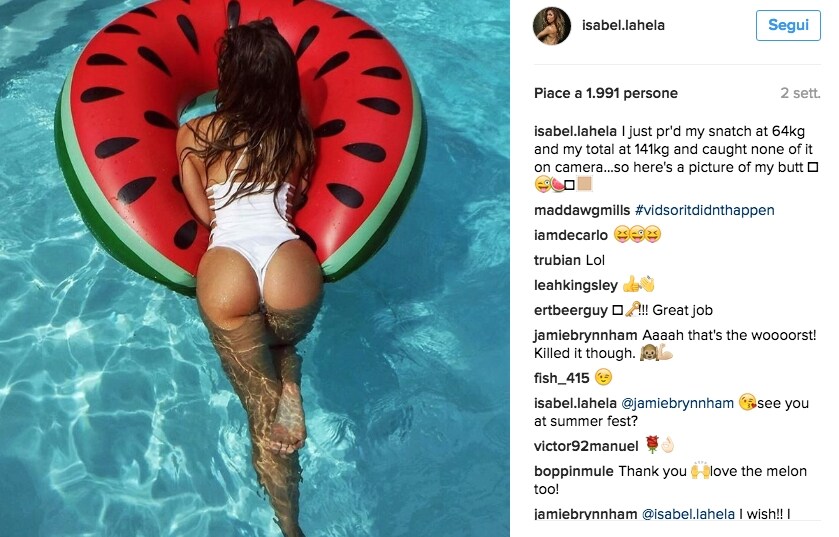Screen dimensions: 839x537
Task: Visit fish_415's profile
Action: 561,378
